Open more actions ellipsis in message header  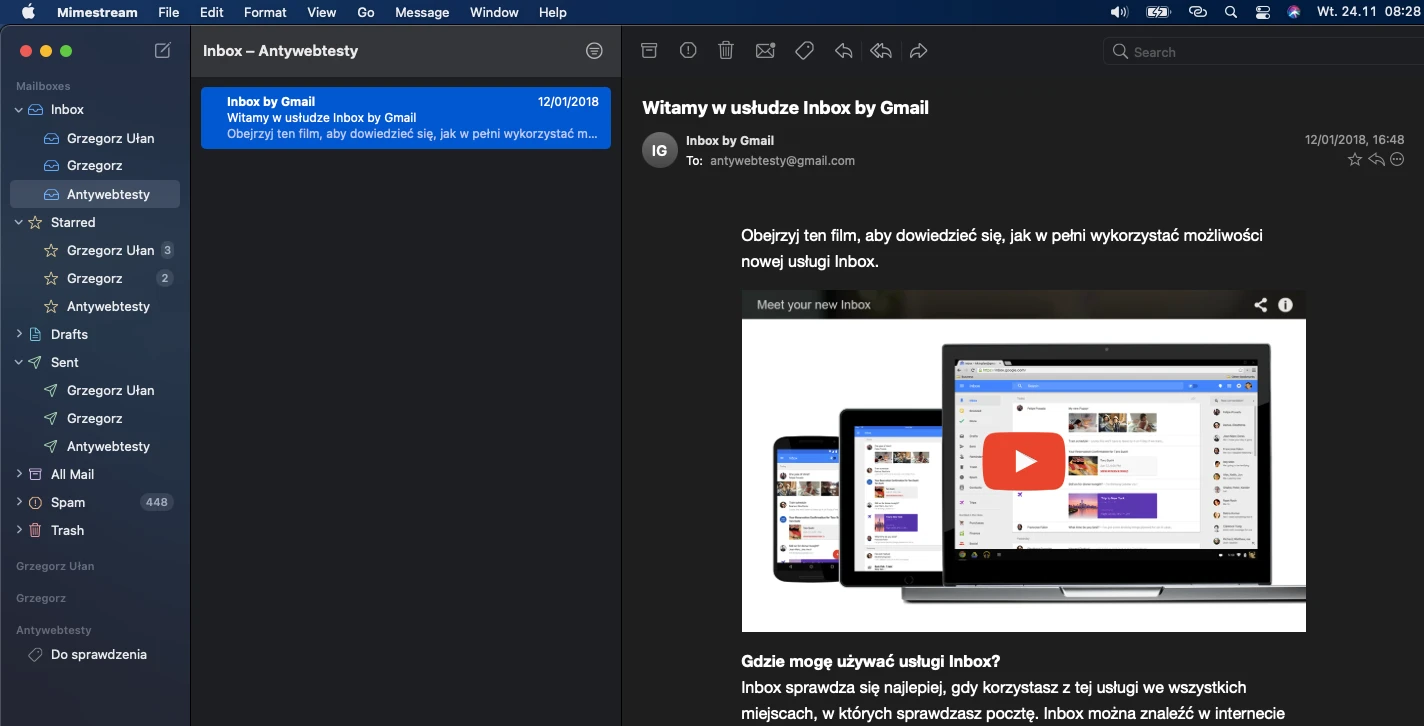pos(1397,160)
